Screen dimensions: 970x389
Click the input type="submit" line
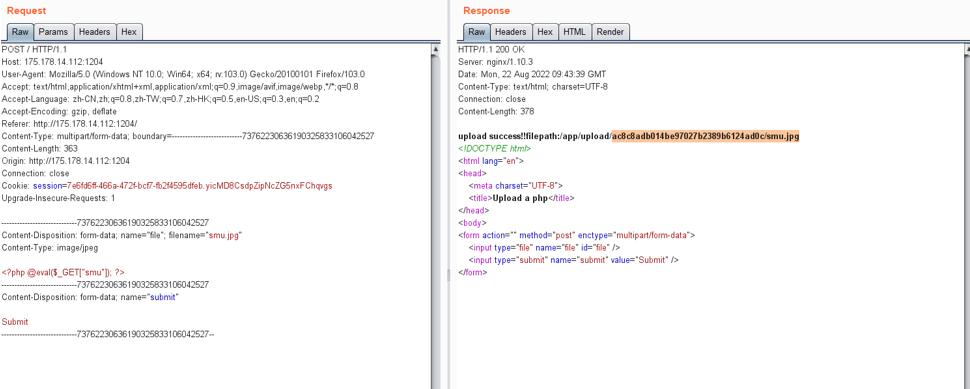[573, 260]
